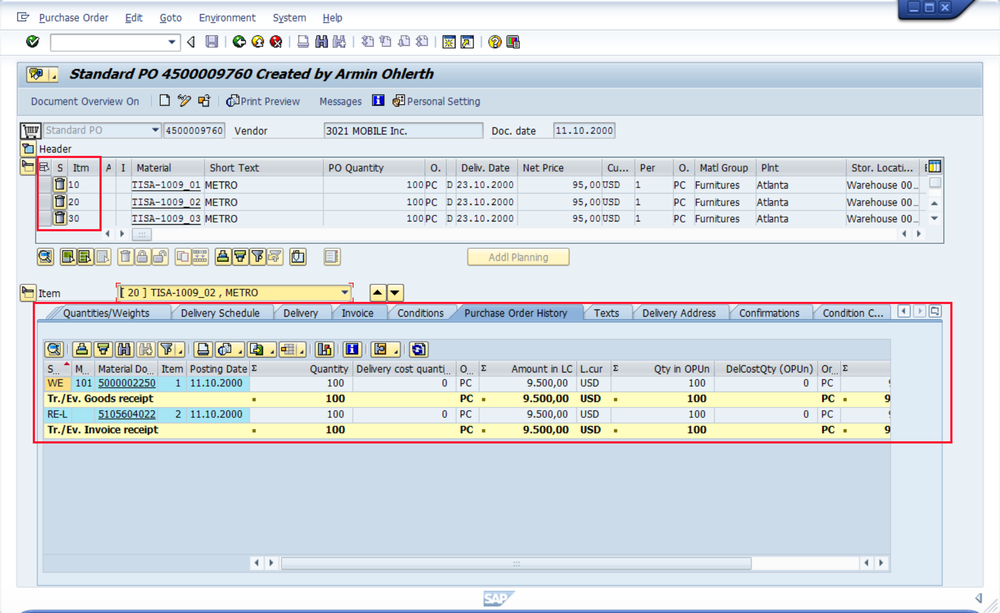
Task: Open invoice document 5105604022 link
Action: (x=126, y=414)
